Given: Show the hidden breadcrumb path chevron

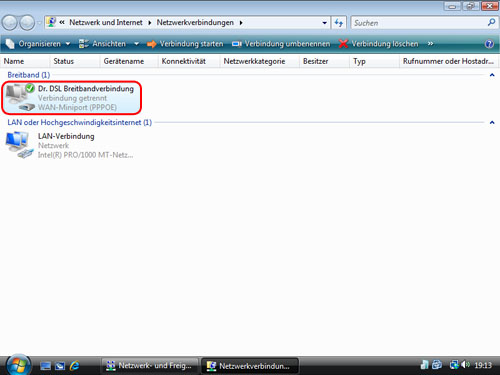Looking at the screenshot, I should point(62,22).
